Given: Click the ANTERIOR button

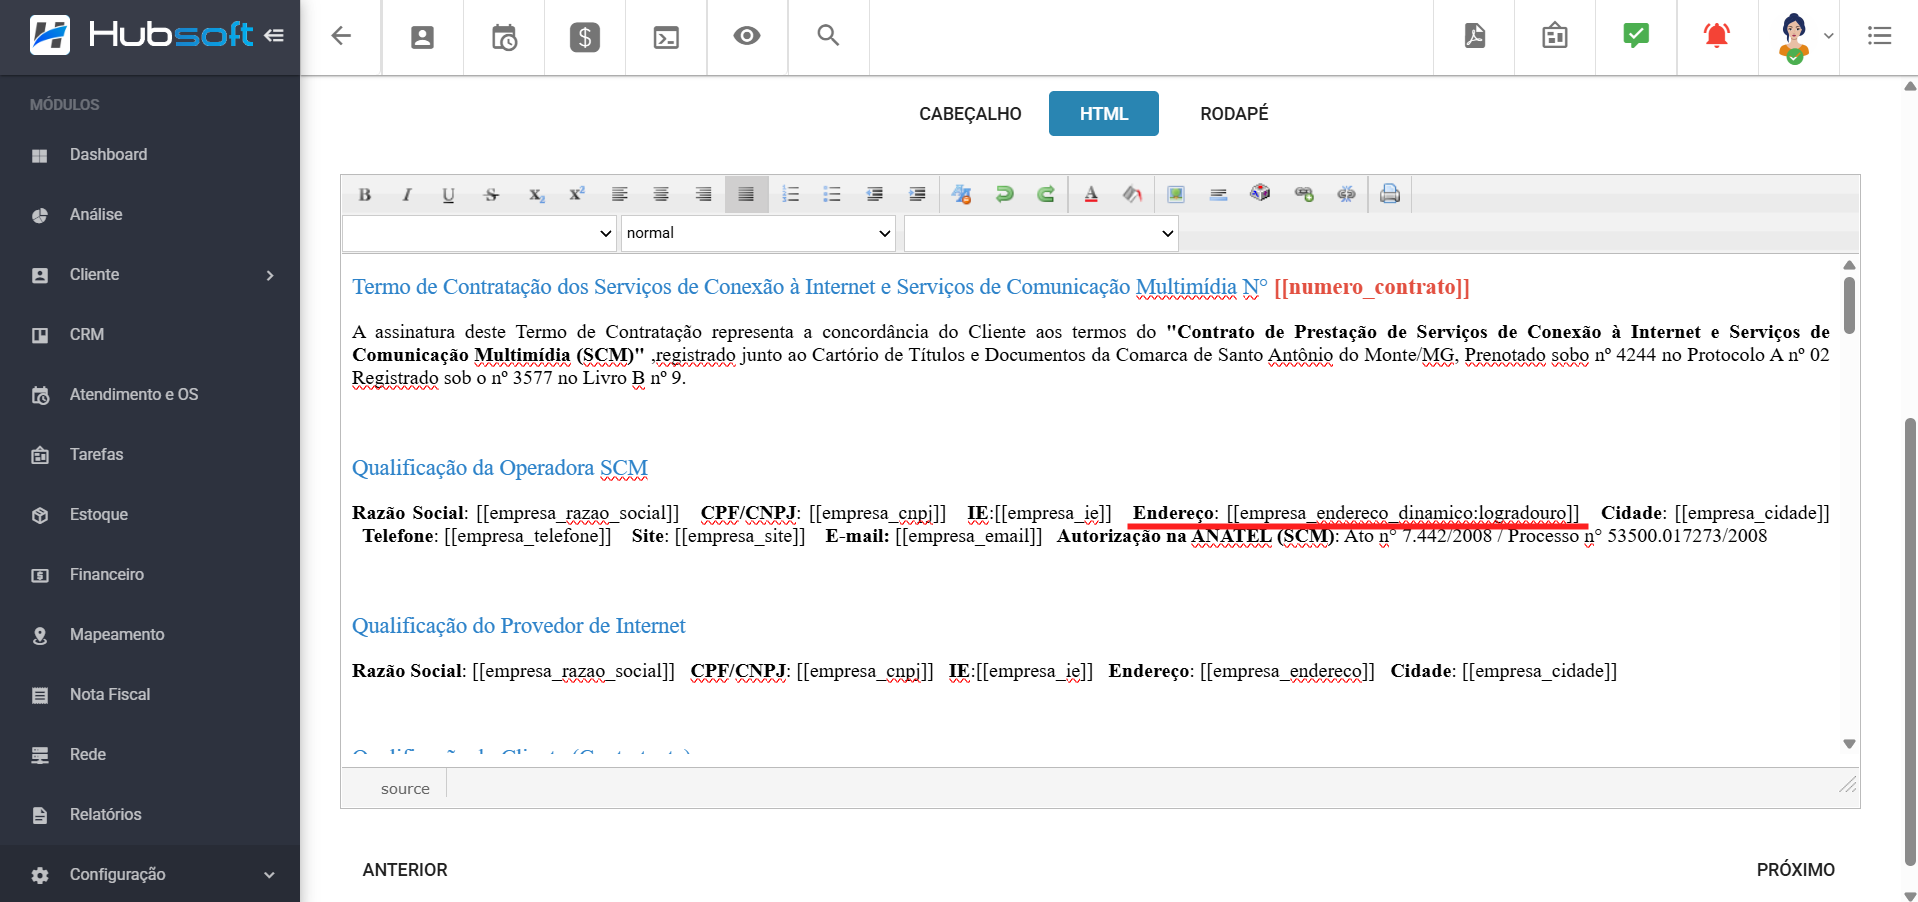Looking at the screenshot, I should [x=405, y=870].
